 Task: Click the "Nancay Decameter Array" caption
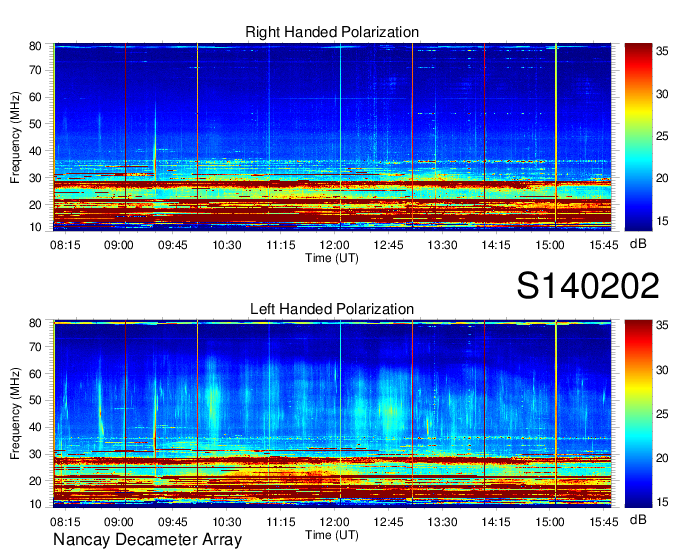[x=147, y=540]
